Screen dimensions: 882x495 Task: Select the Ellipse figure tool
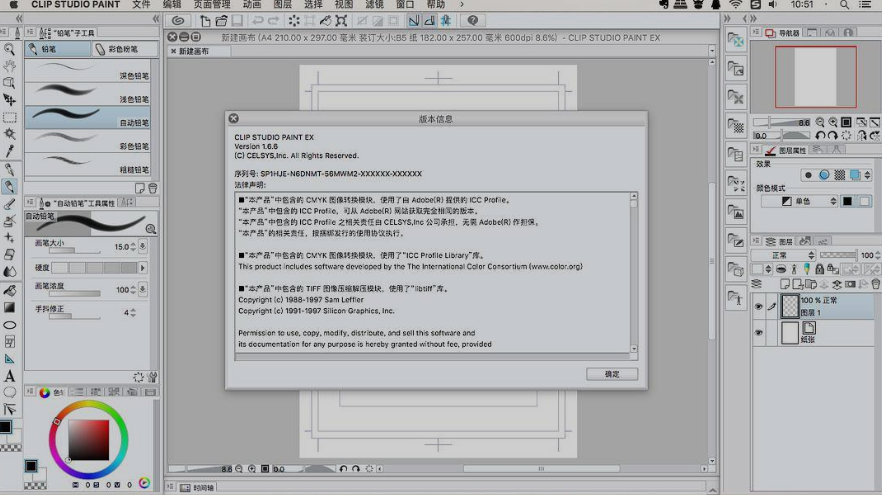click(10, 325)
